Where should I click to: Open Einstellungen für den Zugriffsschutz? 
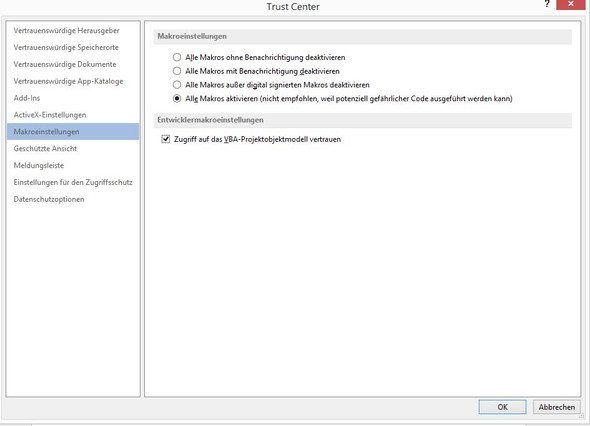click(x=73, y=182)
